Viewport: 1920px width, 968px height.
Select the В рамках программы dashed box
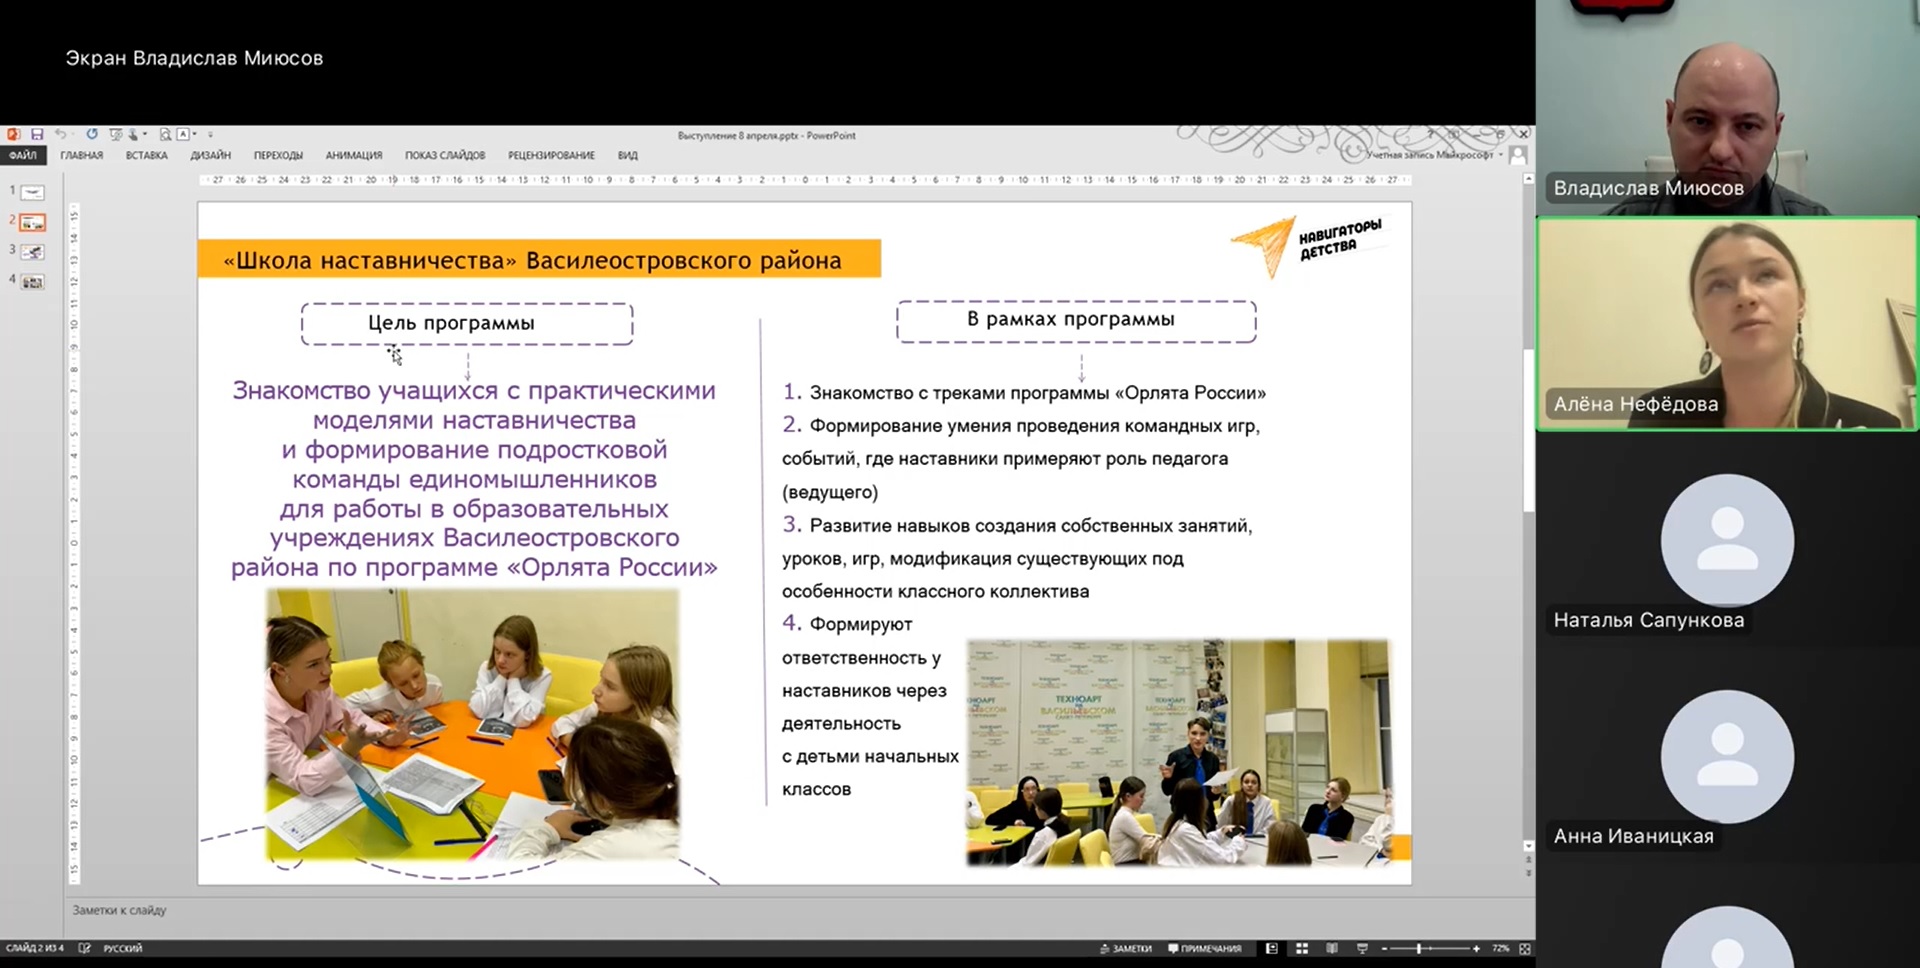point(1076,320)
